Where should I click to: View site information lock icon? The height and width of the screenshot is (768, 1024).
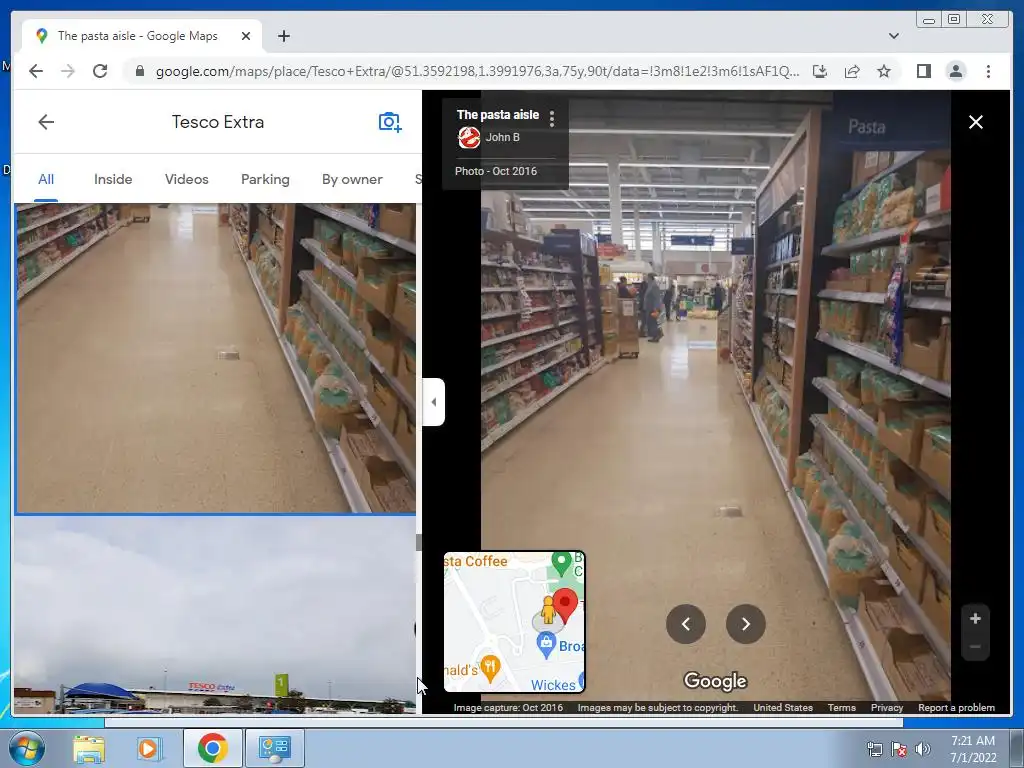[x=140, y=71]
